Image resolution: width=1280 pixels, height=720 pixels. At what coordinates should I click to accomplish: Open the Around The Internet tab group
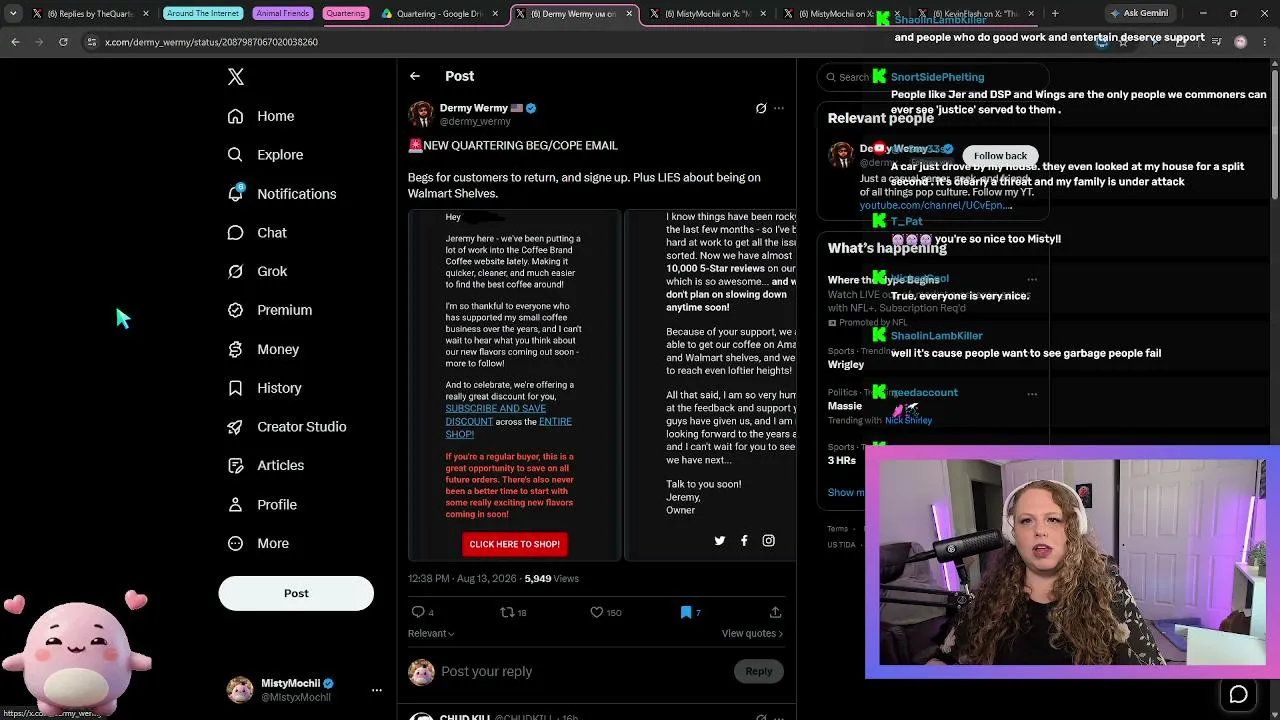pos(203,14)
